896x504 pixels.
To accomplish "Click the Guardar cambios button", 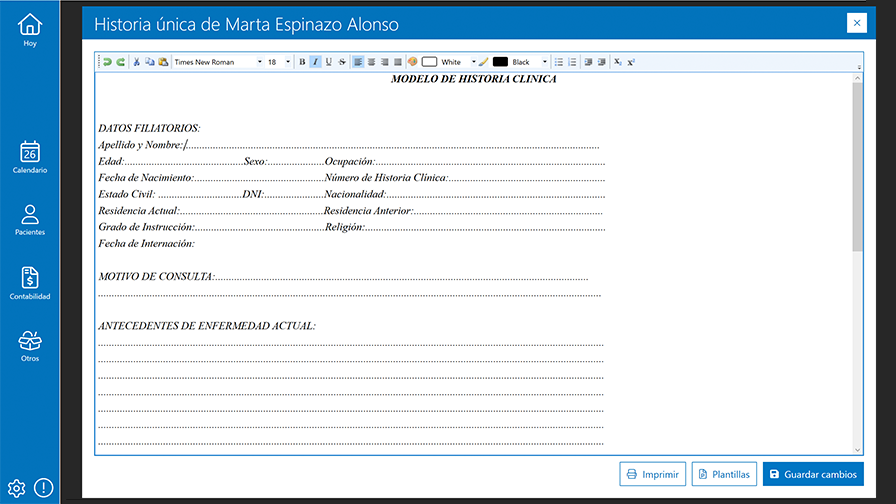I will 814,473.
